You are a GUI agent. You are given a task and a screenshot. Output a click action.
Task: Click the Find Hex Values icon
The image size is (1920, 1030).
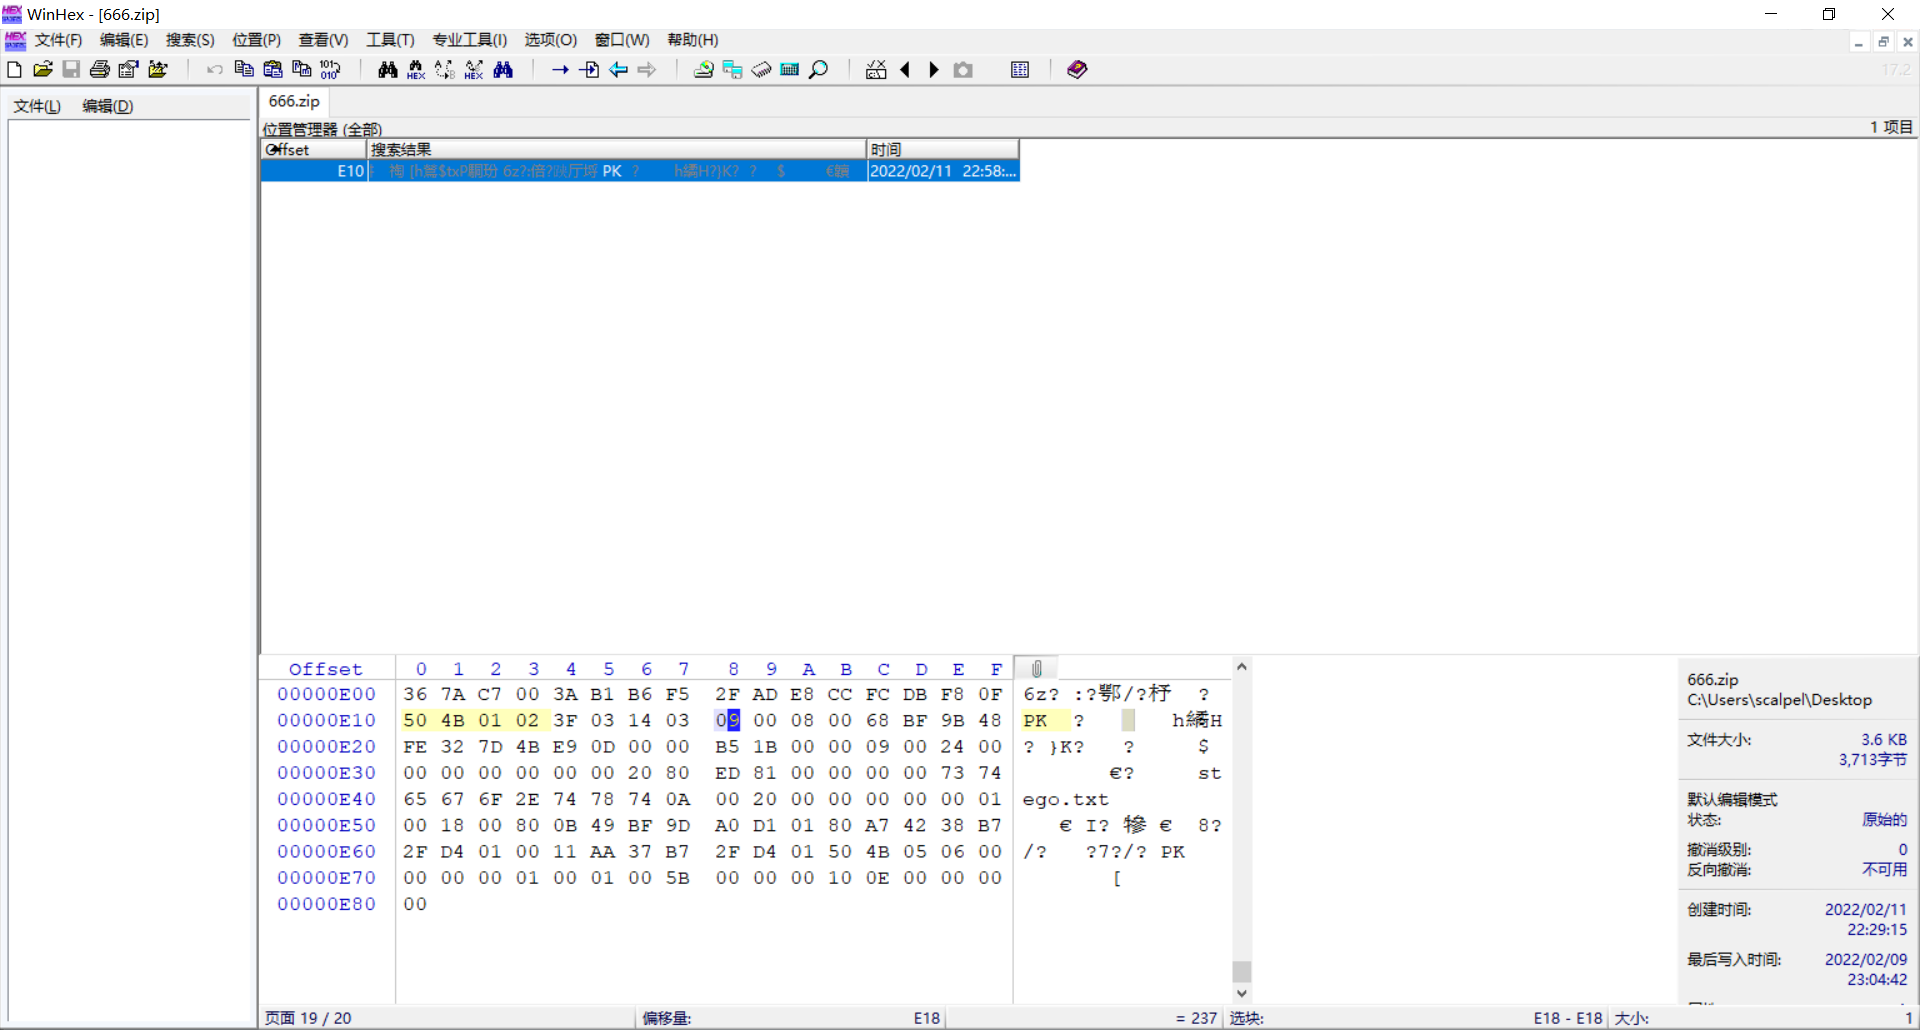tap(416, 69)
